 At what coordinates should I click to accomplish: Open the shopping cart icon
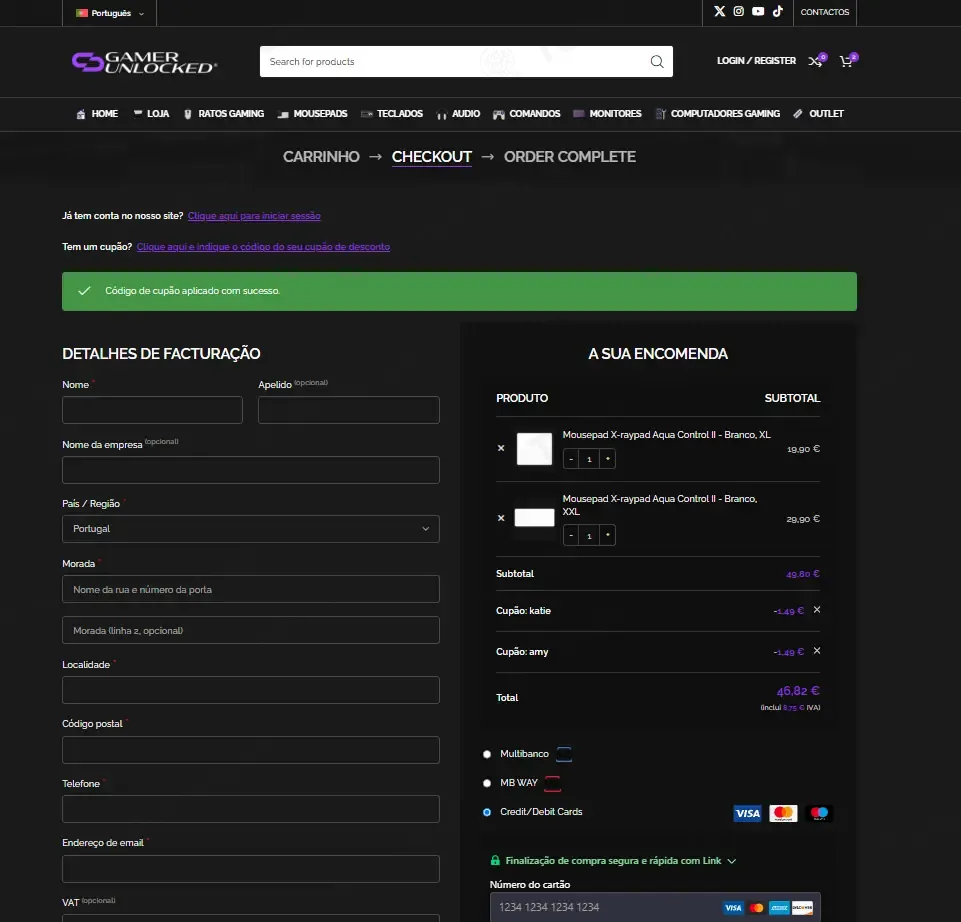[848, 61]
